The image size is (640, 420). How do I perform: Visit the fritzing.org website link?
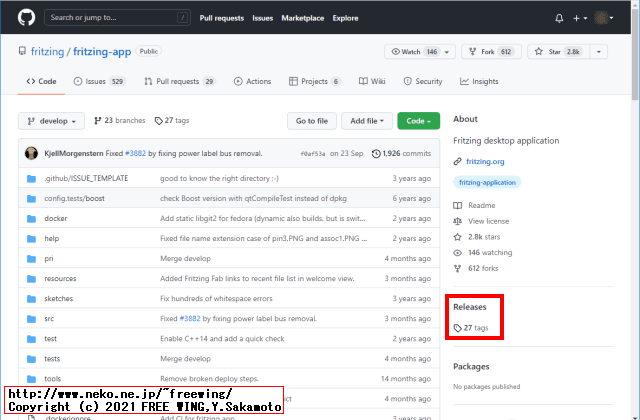(x=485, y=161)
